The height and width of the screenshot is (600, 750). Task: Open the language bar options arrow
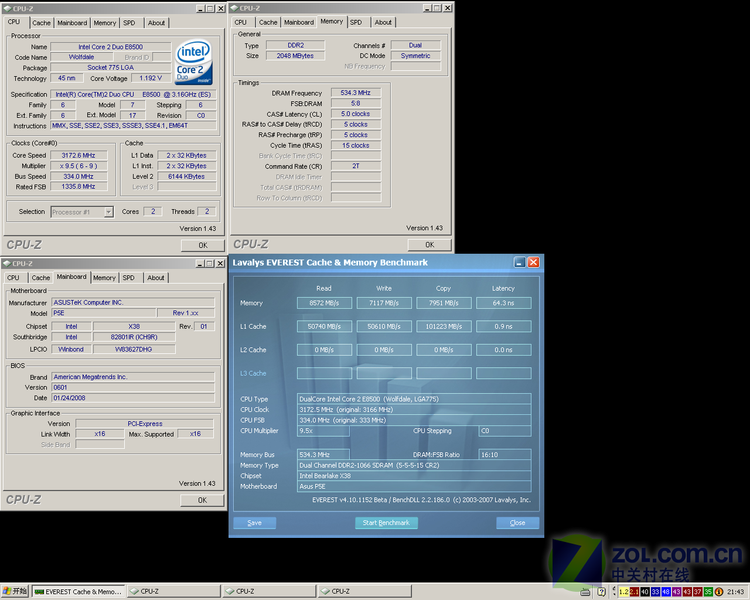pos(614,592)
